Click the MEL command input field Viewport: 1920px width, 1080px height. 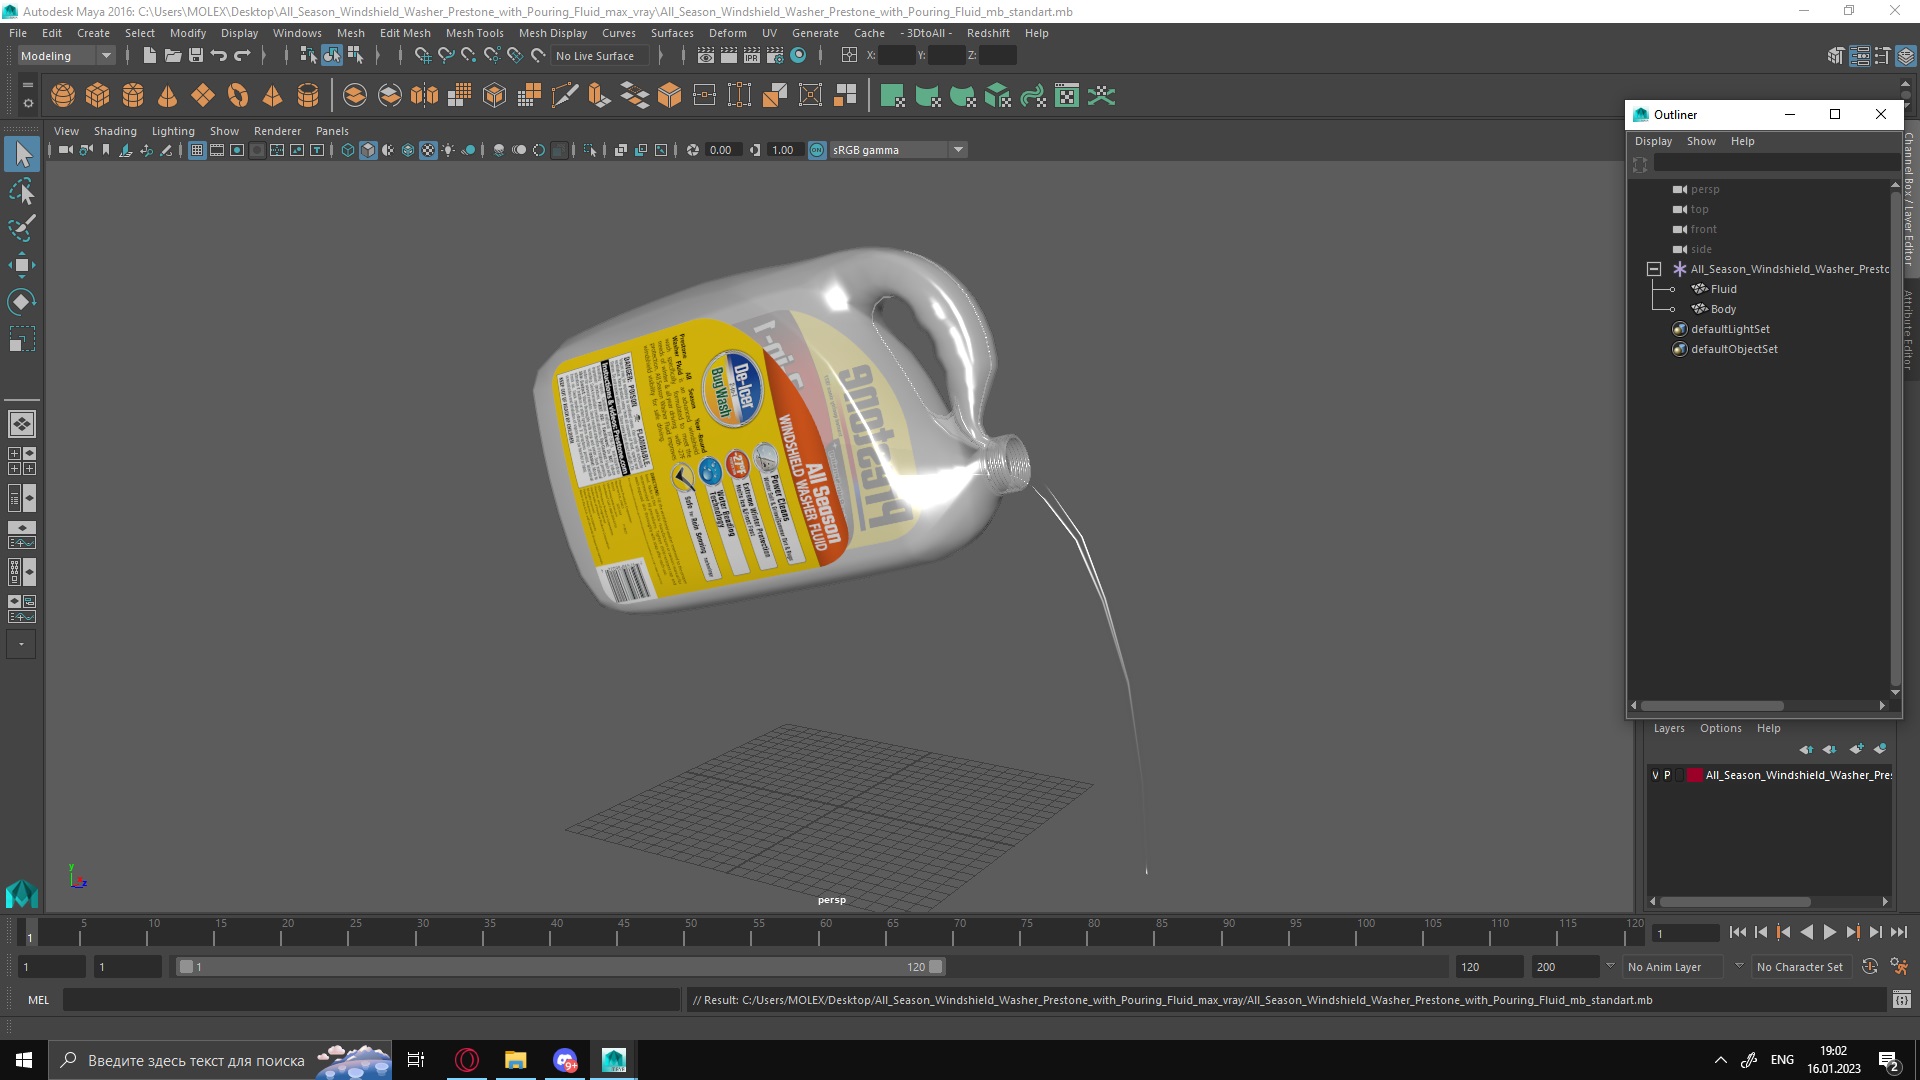pyautogui.click(x=371, y=1000)
